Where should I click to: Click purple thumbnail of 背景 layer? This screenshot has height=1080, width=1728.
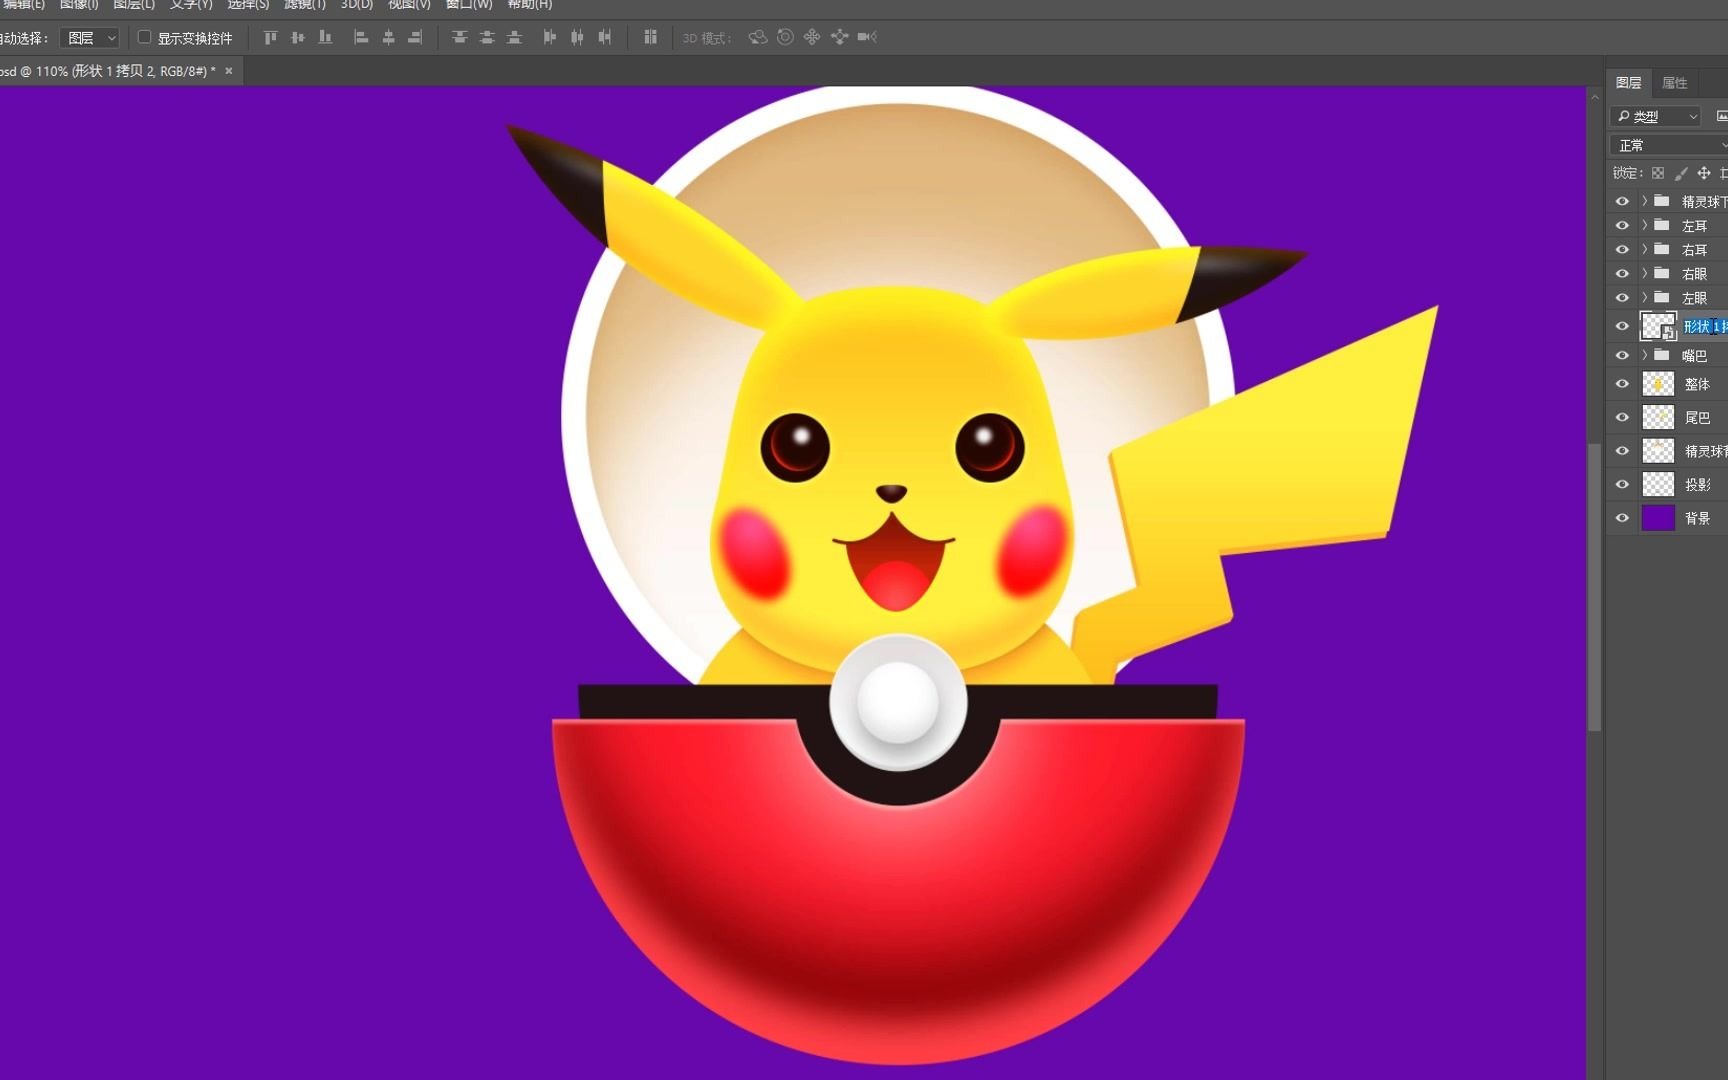tap(1658, 518)
